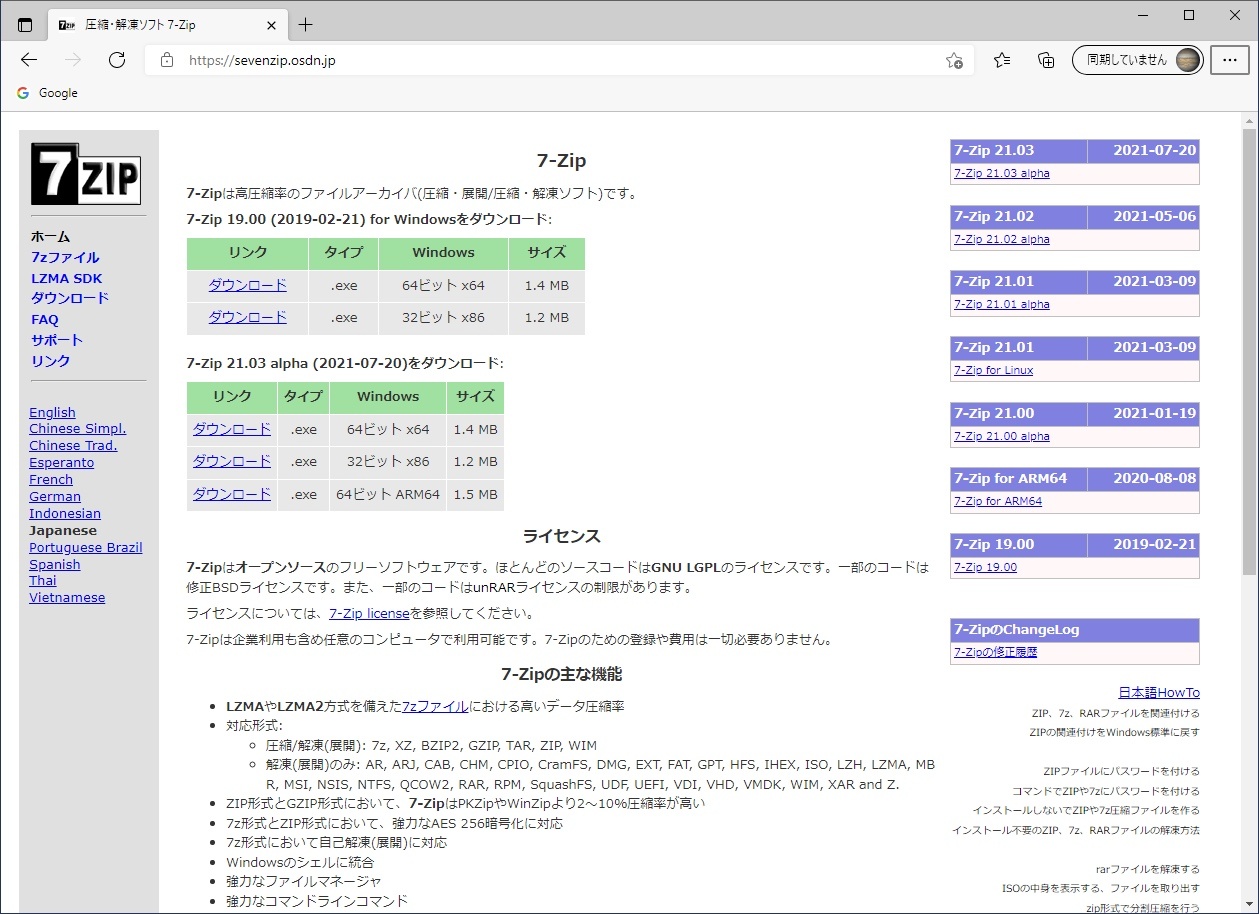This screenshot has width=1259, height=914.
Task: Close the 7-Zip browser tab
Action: pyautogui.click(x=271, y=25)
